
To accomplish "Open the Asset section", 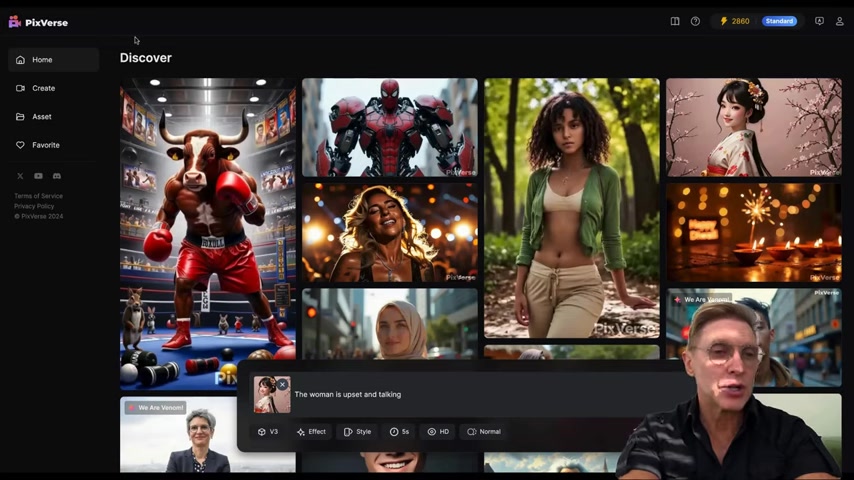I will pyautogui.click(x=53, y=117).
